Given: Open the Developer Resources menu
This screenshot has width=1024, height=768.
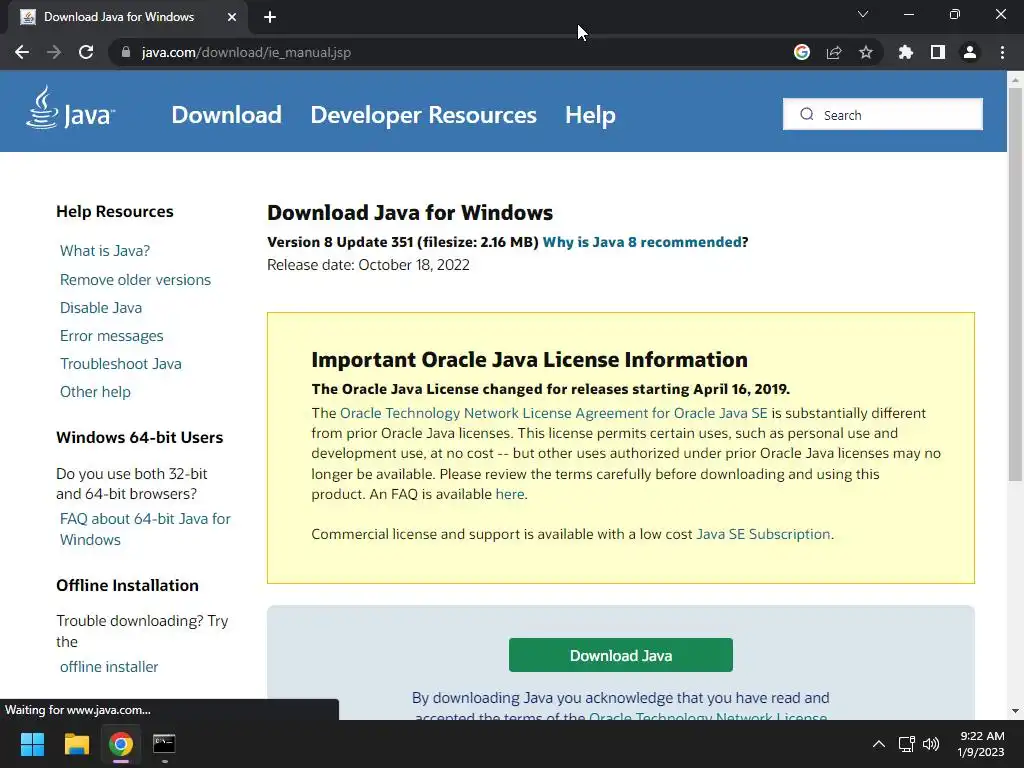Looking at the screenshot, I should 423,115.
